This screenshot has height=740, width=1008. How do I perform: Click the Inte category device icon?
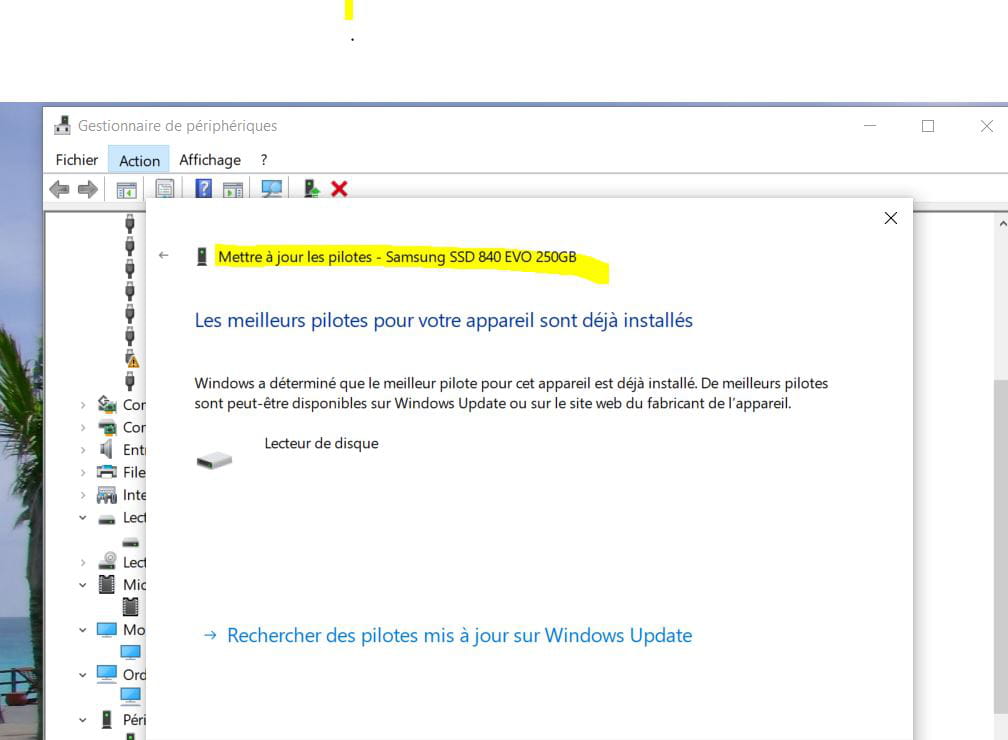point(107,494)
